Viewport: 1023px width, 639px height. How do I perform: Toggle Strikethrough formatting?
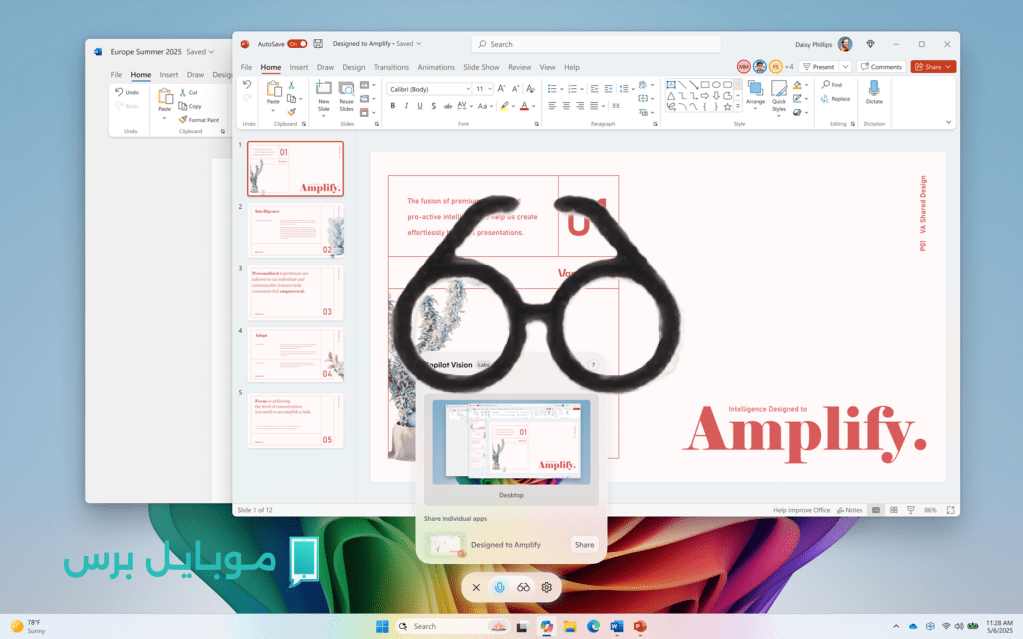coord(448,106)
